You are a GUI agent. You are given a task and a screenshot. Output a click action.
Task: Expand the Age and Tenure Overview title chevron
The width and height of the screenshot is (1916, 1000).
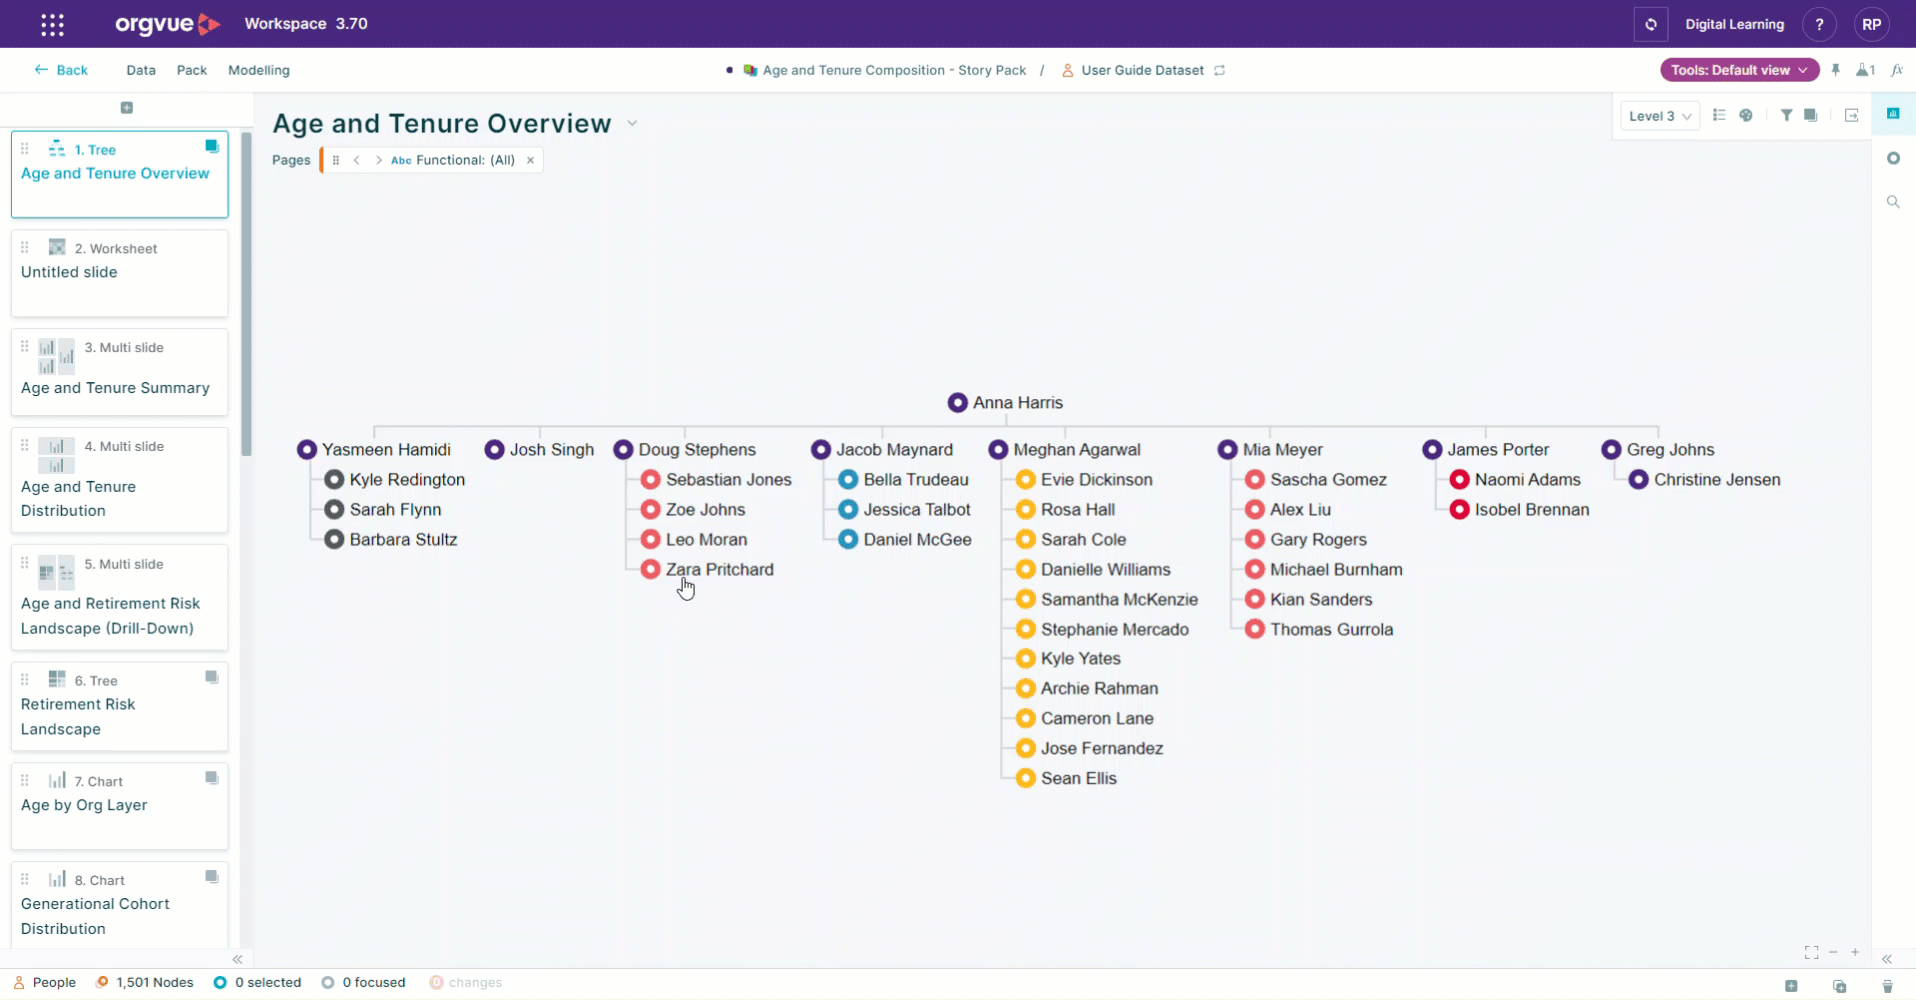632,124
